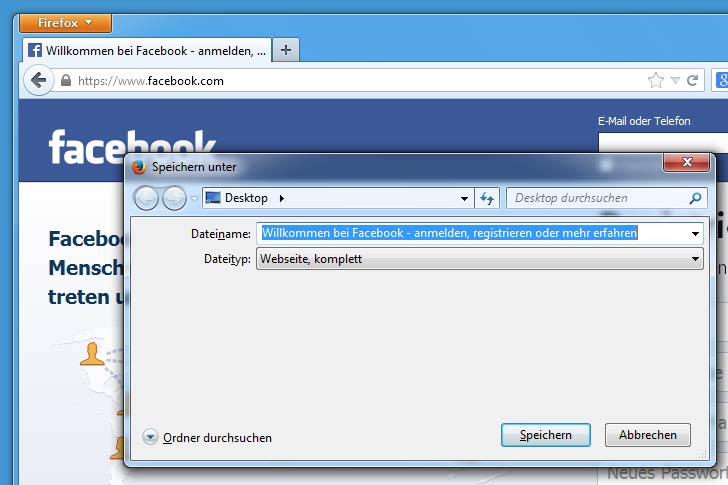The image size is (728, 485).
Task: Open recent locations arrow beside navigation buttons
Action: pos(194,199)
